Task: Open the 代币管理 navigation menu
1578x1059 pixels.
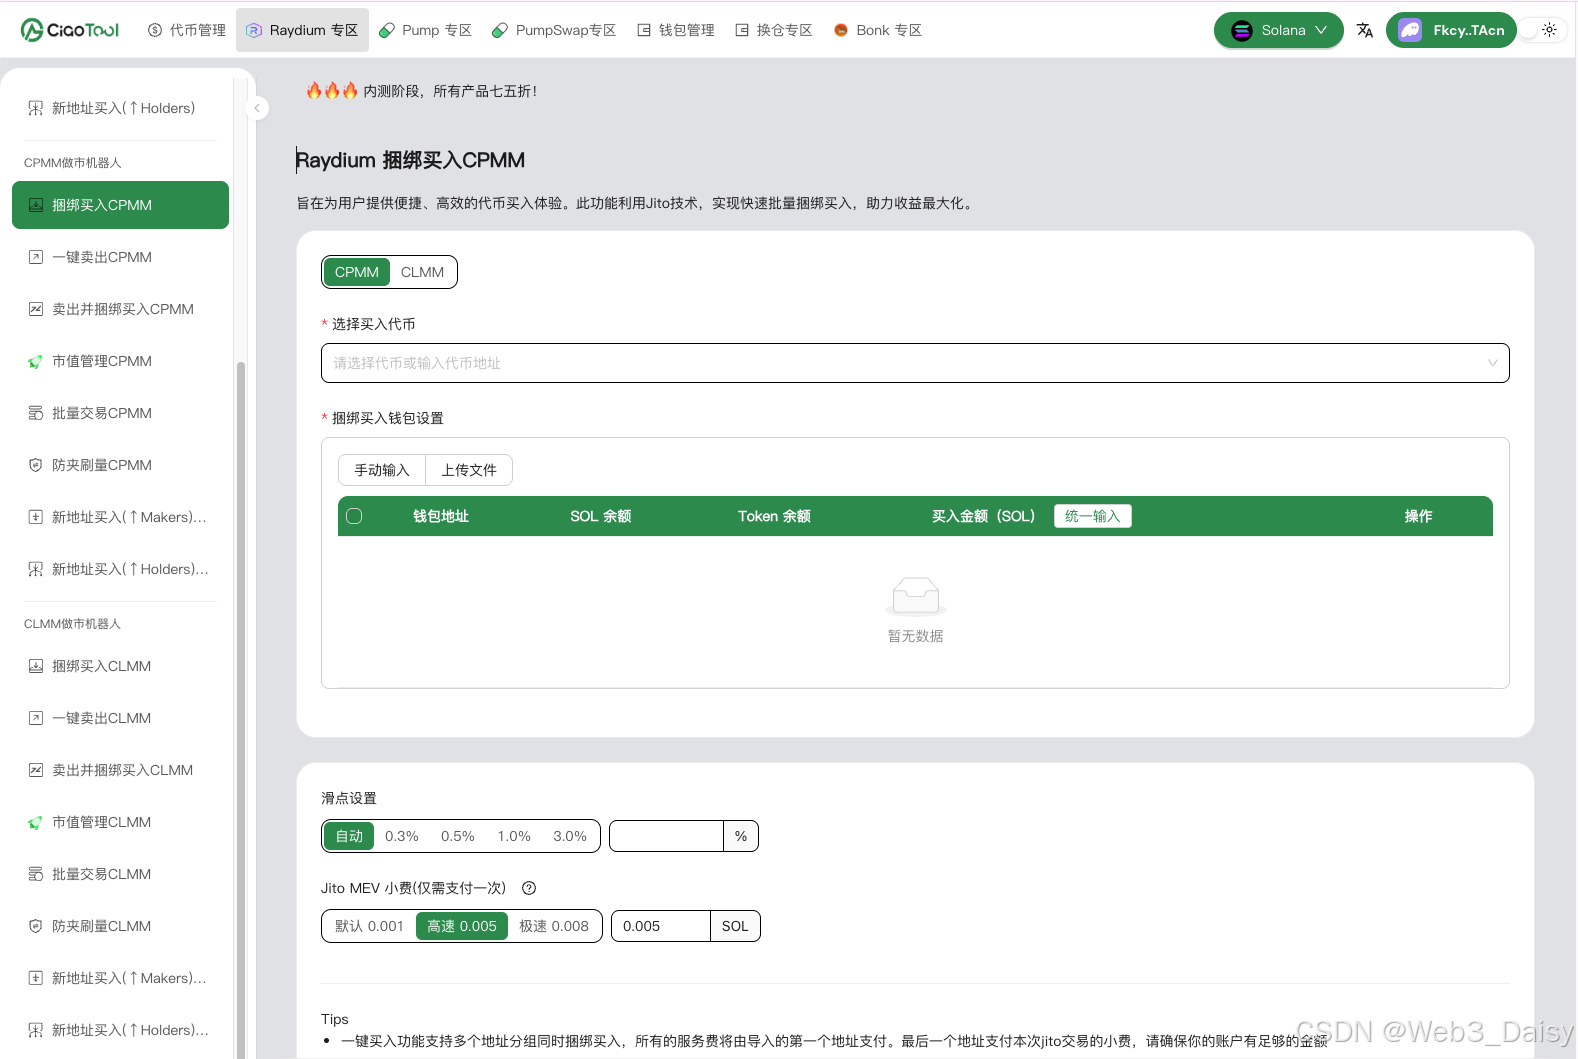Action: coord(187,30)
